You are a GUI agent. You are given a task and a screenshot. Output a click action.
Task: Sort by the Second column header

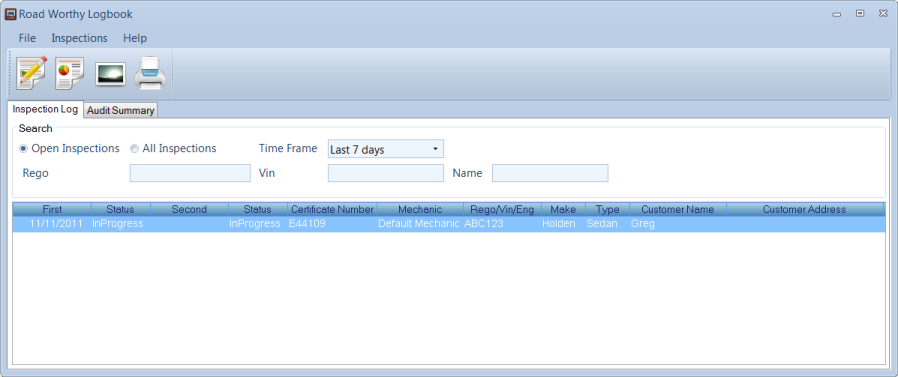pos(189,209)
